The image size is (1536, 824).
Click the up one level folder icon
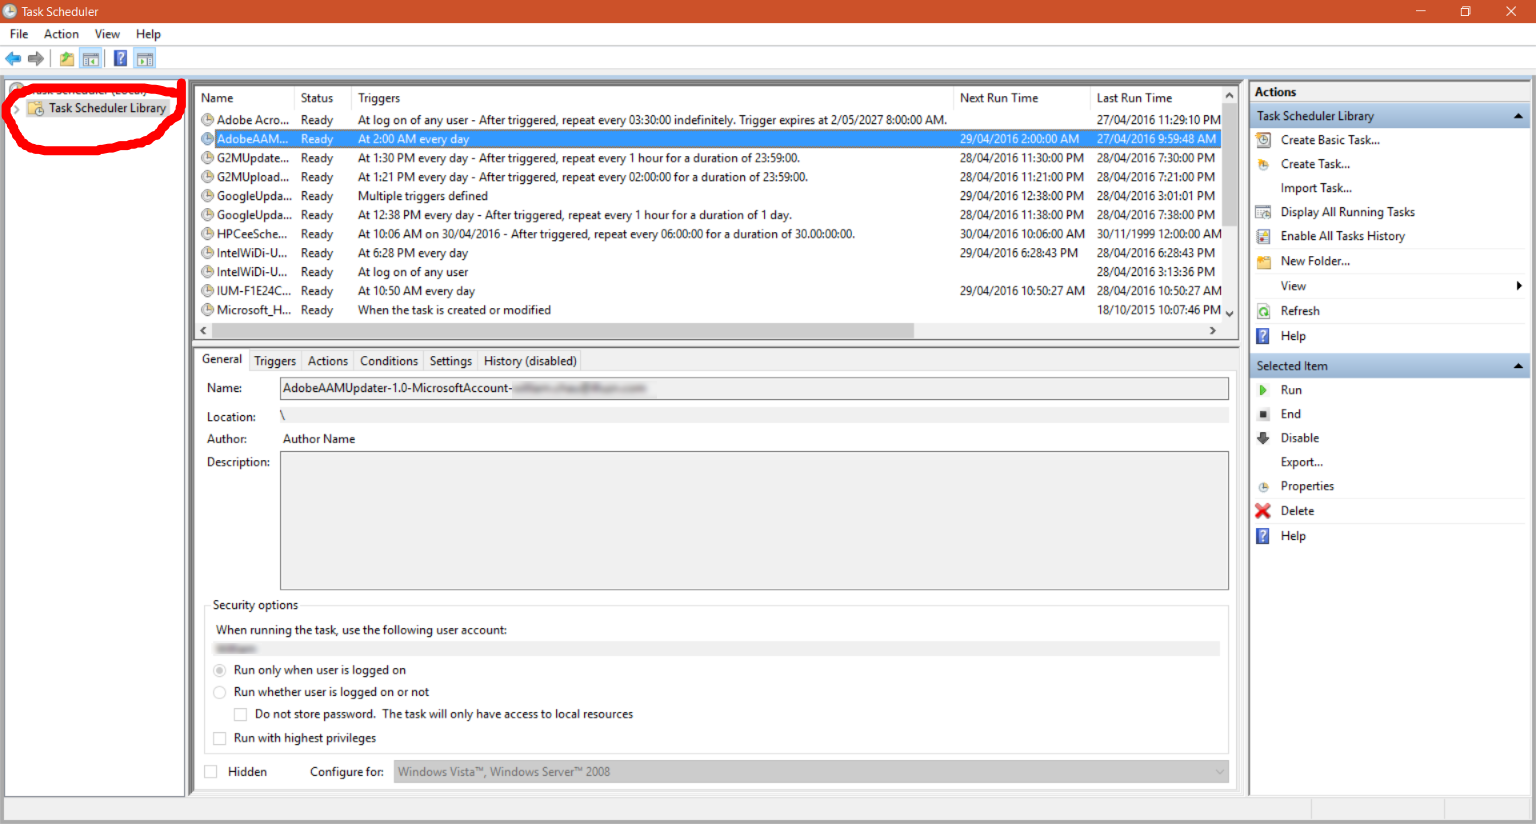coord(66,59)
